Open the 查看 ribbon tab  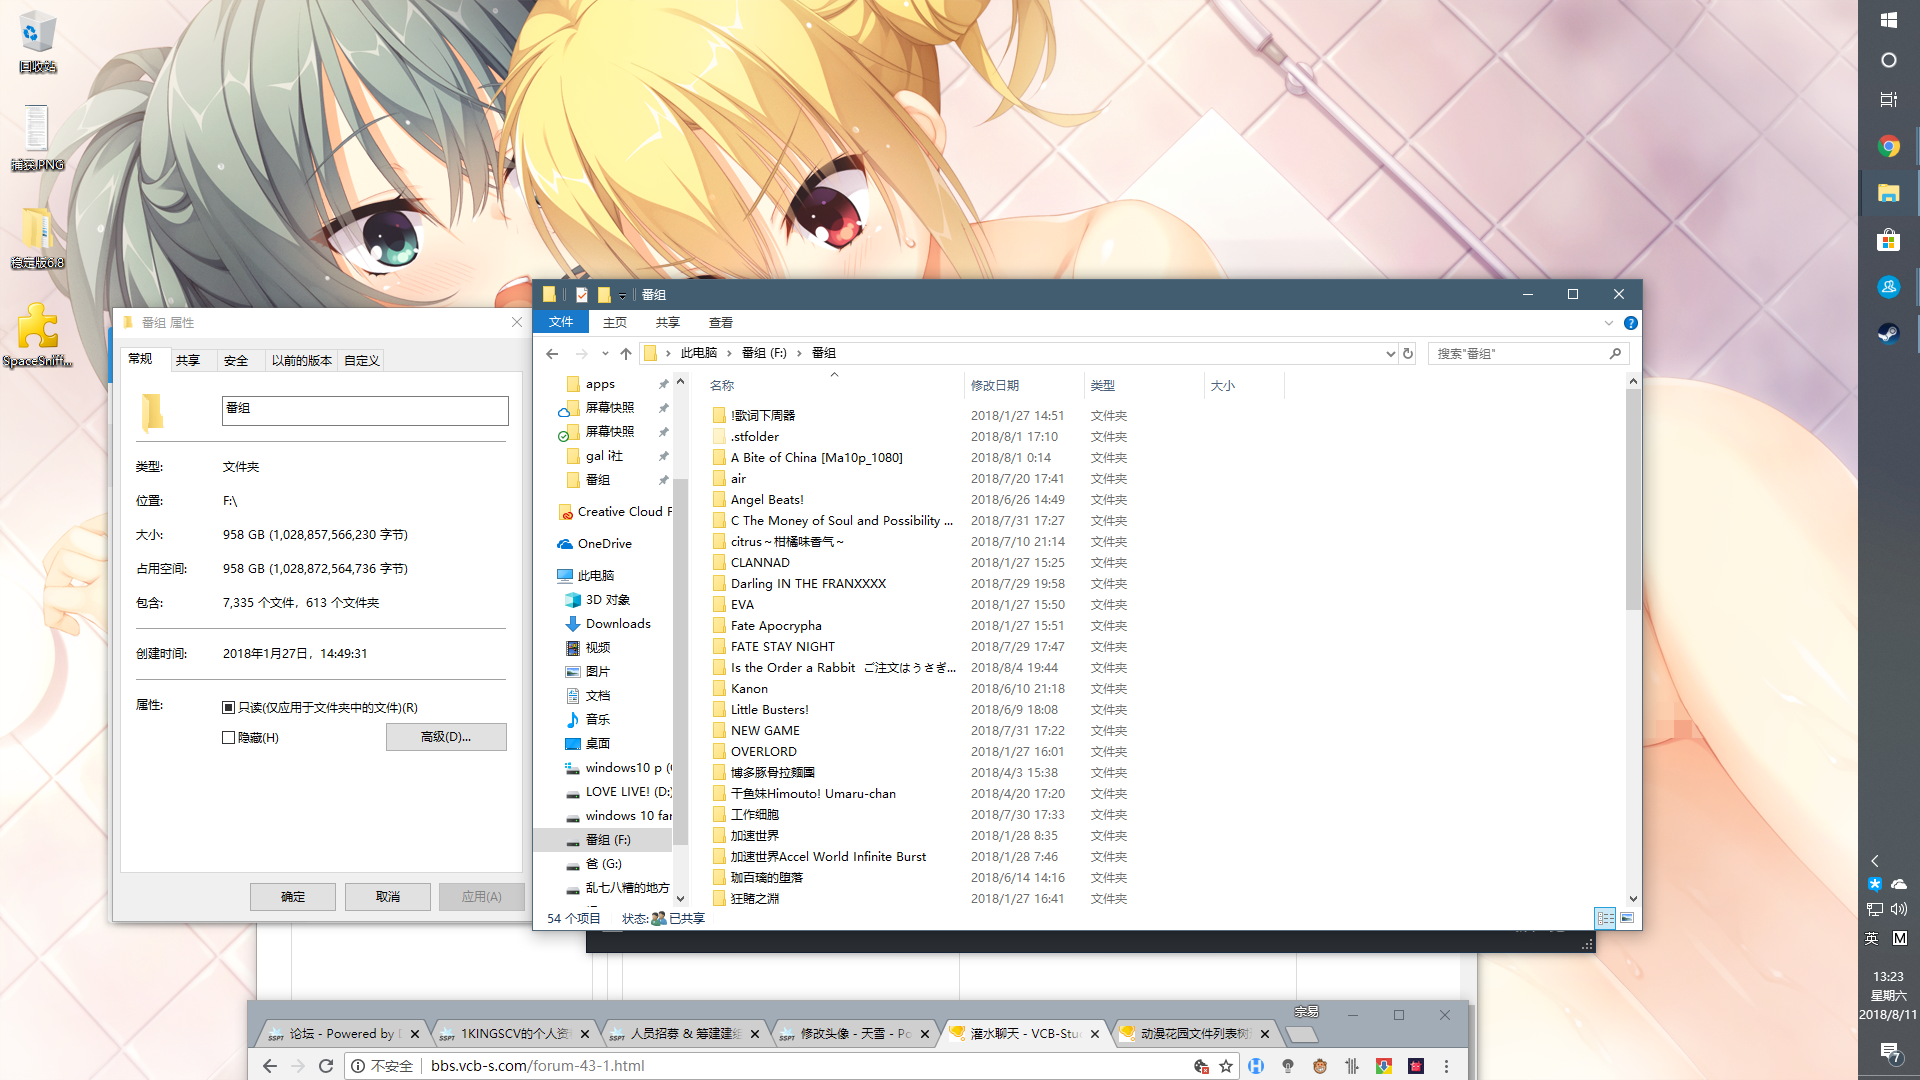(721, 322)
